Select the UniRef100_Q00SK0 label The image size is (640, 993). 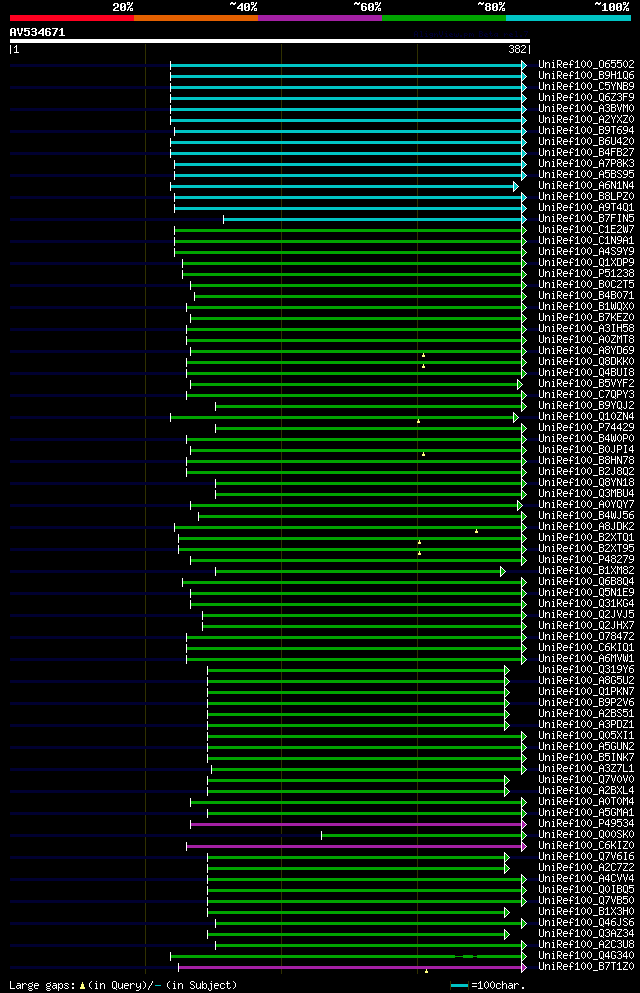[x=586, y=835]
